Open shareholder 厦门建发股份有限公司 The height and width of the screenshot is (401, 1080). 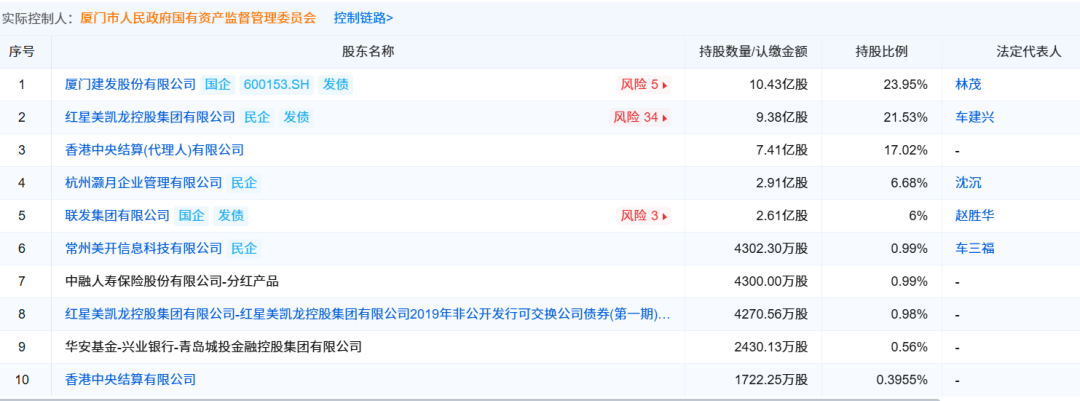tap(130, 85)
